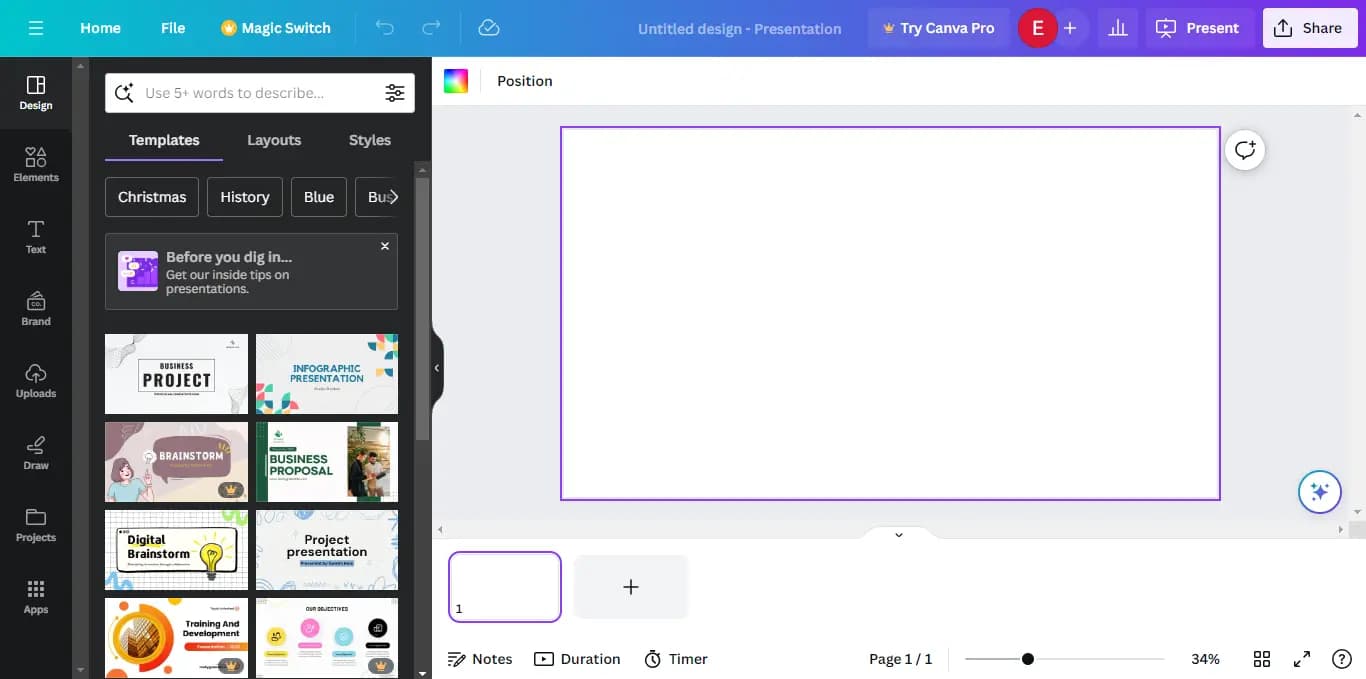Choose the Digital Brainstorm template

(x=176, y=550)
